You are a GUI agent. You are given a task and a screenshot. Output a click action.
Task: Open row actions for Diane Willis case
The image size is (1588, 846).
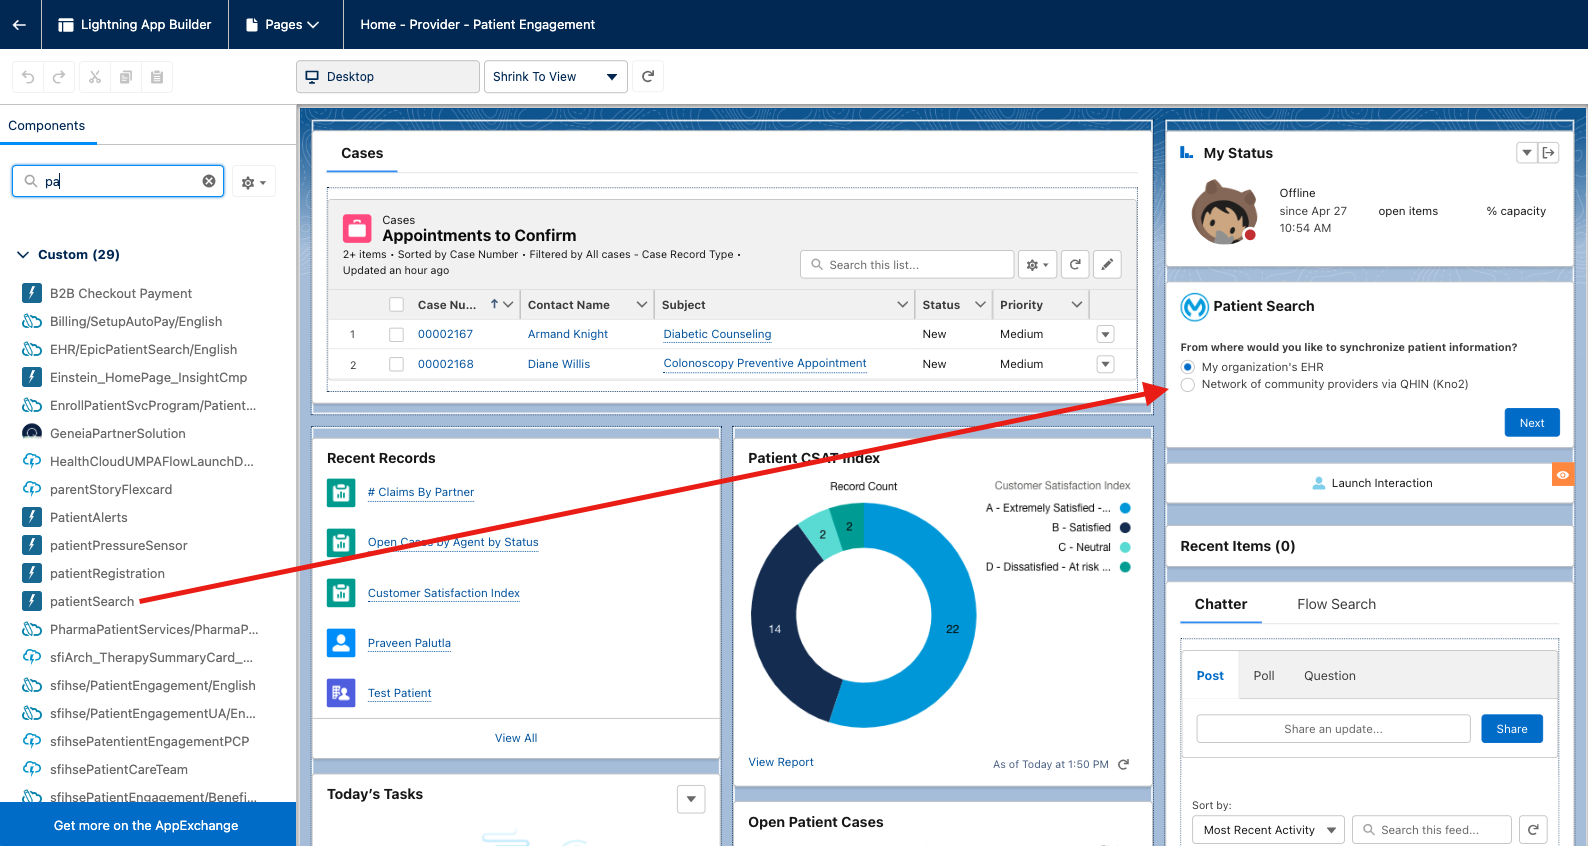coord(1105,364)
